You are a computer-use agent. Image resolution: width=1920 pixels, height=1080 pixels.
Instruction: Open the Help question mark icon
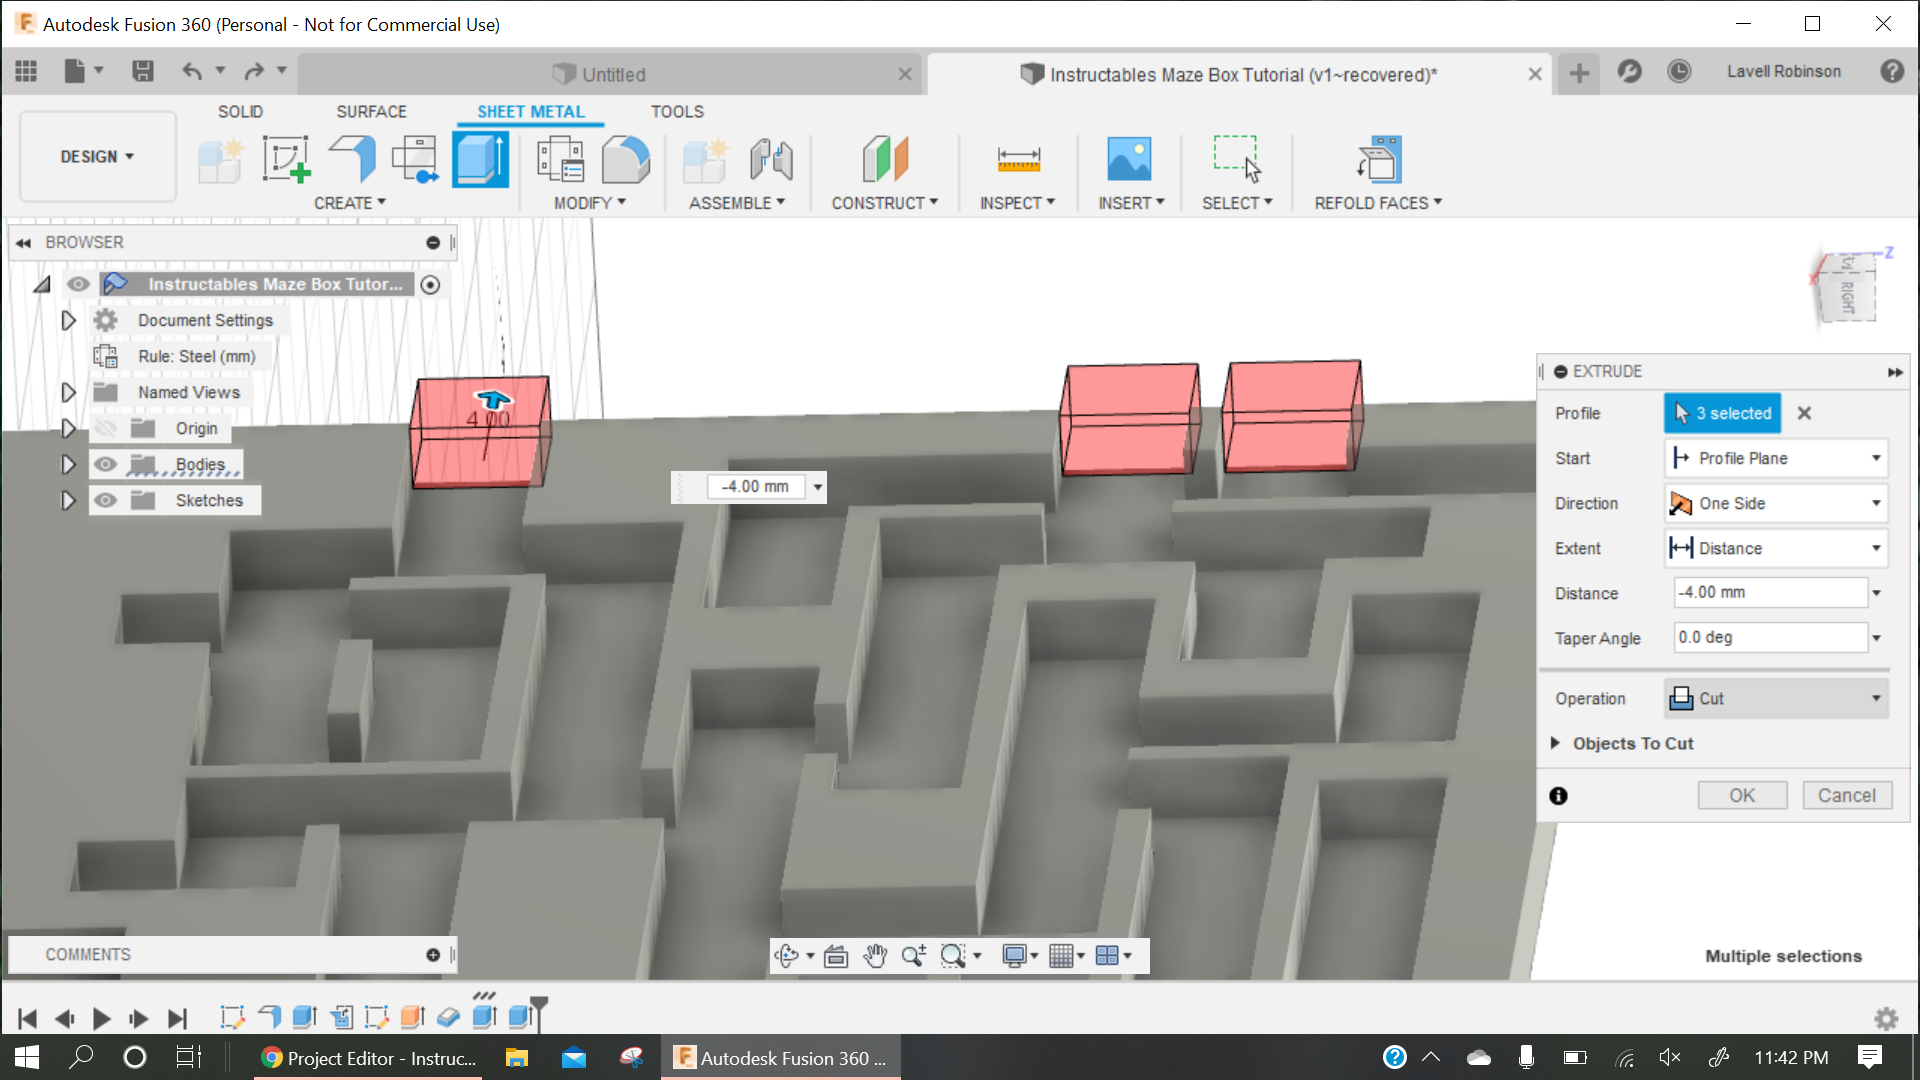(x=1892, y=71)
